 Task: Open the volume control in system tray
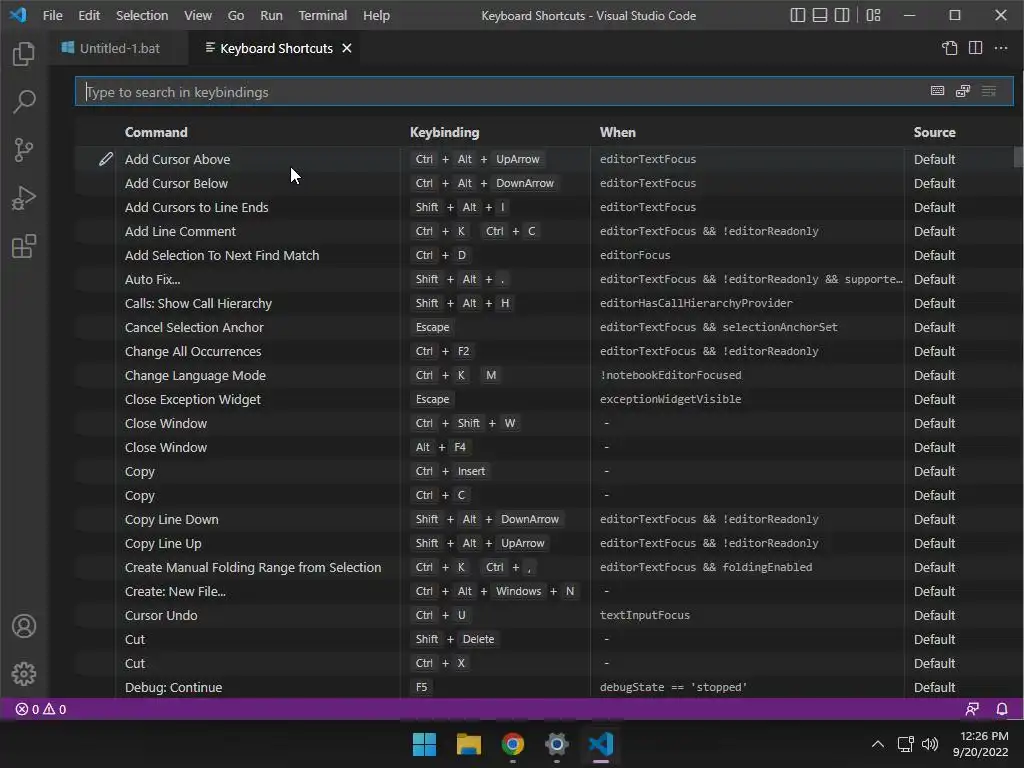coord(930,744)
